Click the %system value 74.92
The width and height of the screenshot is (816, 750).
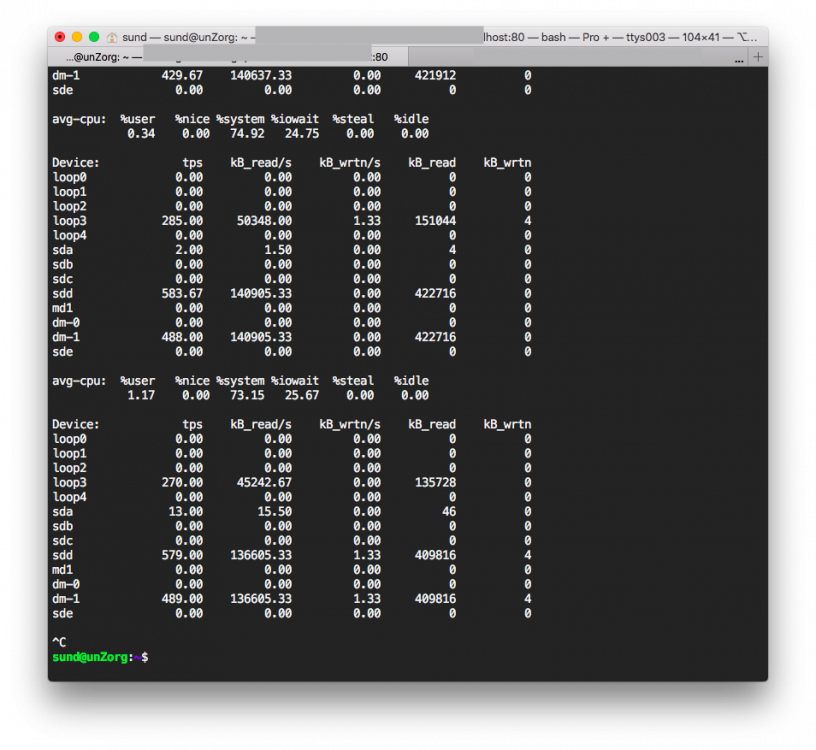247,134
